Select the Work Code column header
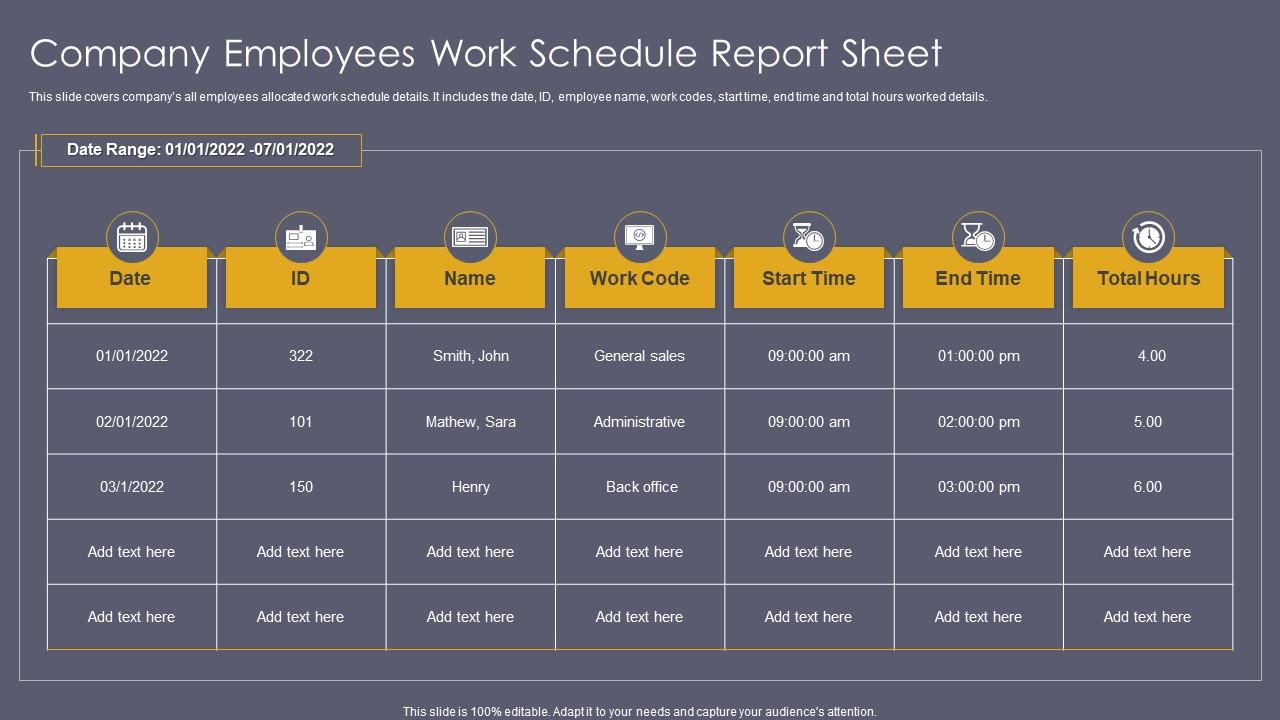This screenshot has height=720, width=1280. pos(639,278)
